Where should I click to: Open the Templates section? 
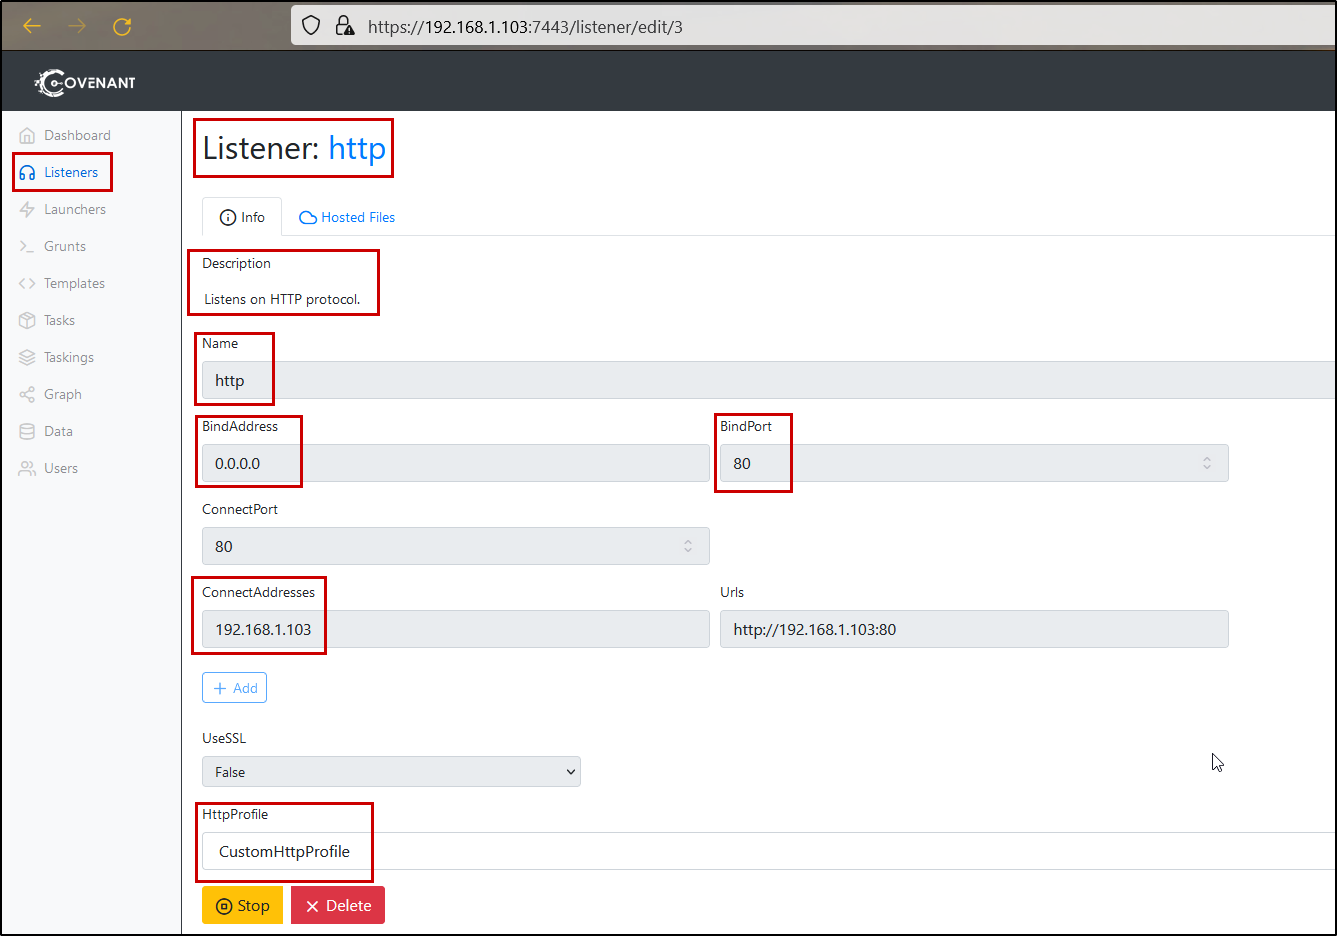click(x=74, y=283)
